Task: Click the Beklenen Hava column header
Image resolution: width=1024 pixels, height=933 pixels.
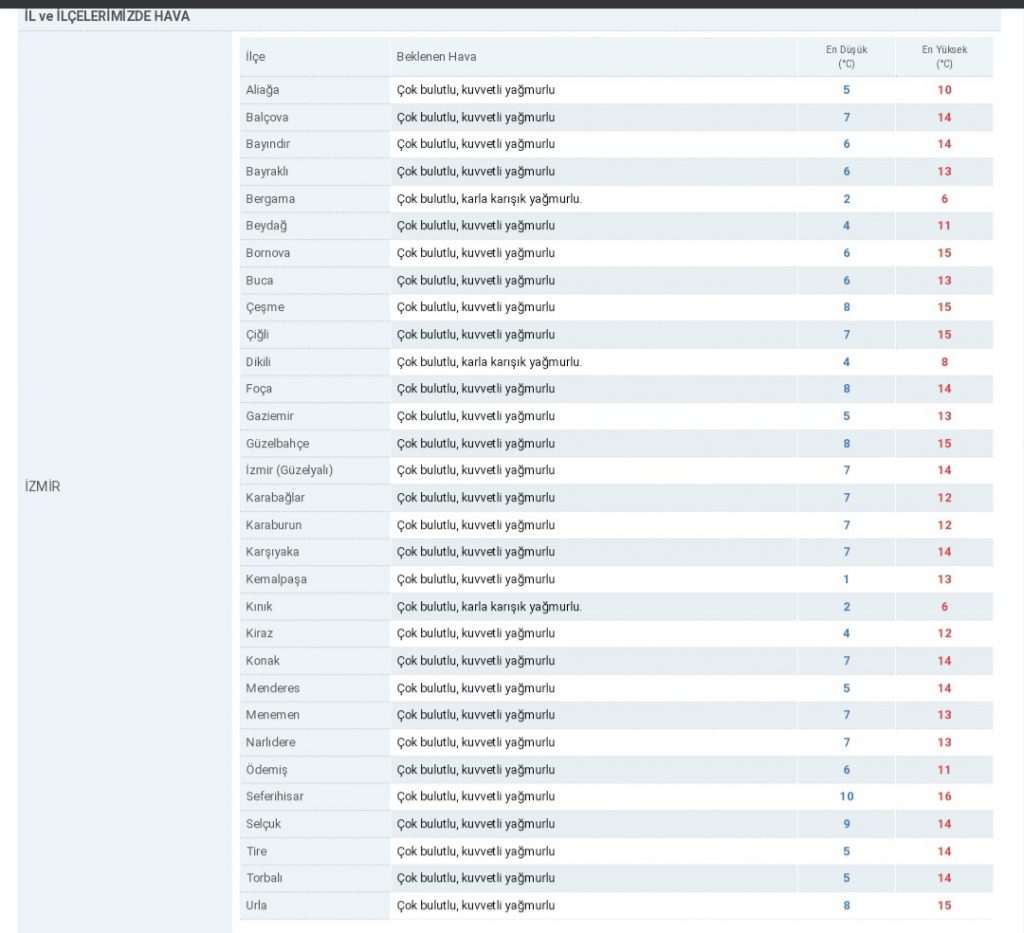Action: pos(436,57)
